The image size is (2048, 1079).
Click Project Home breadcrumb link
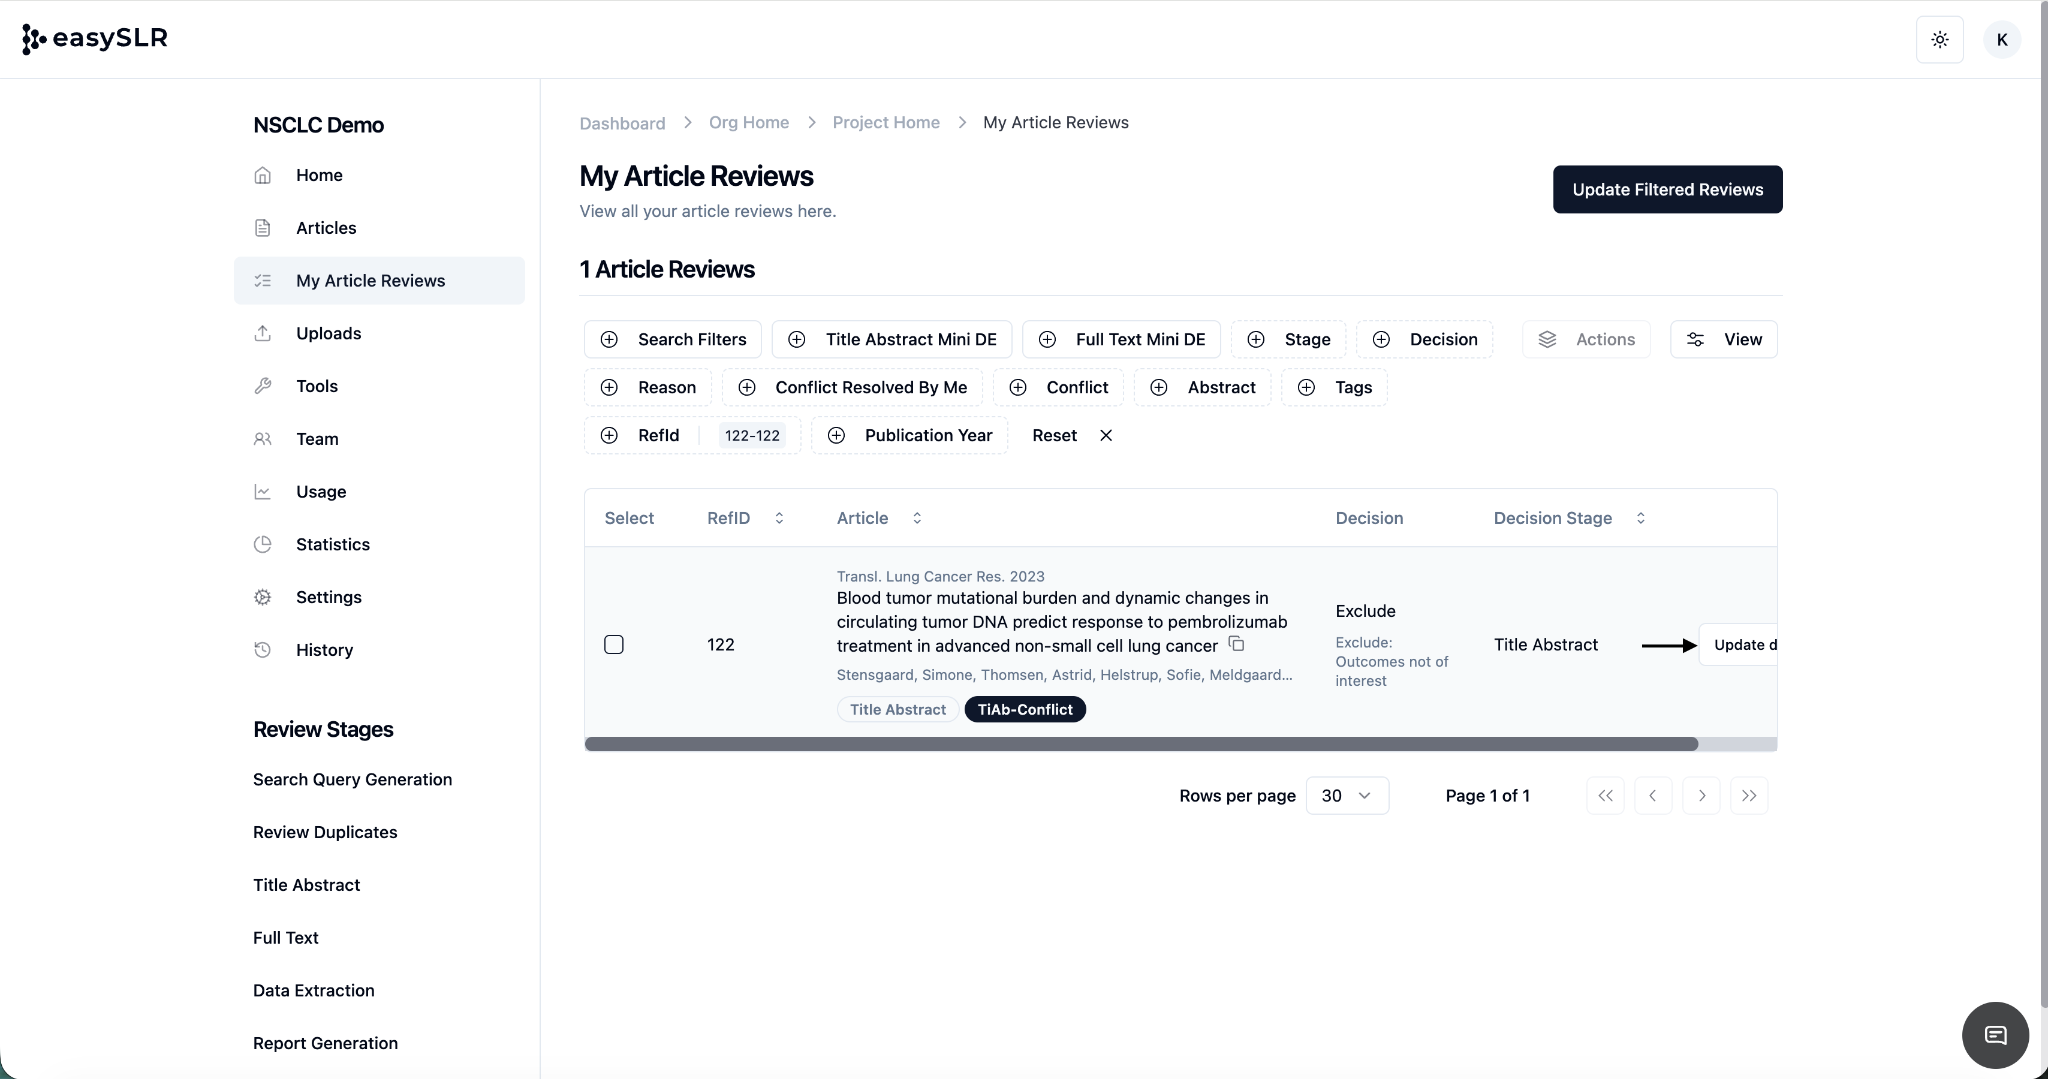(885, 122)
